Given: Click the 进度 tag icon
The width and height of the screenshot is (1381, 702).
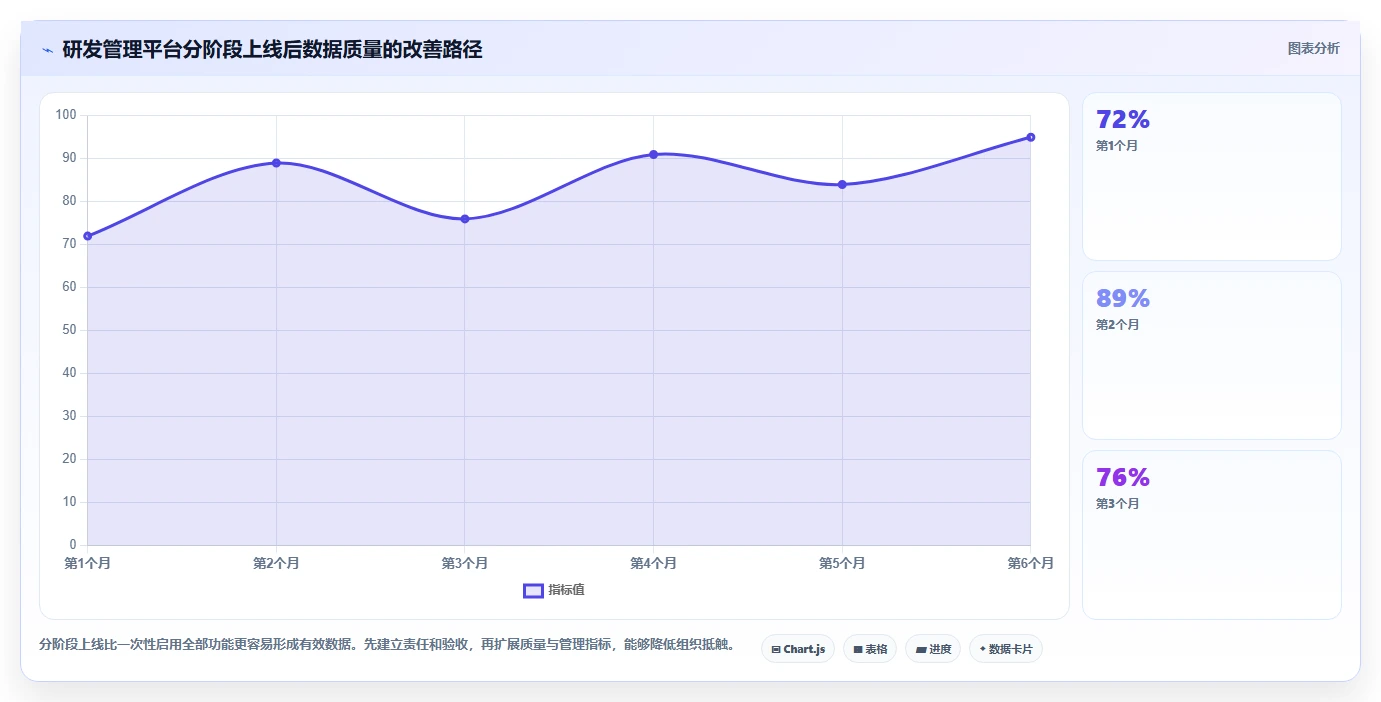Looking at the screenshot, I should click(920, 649).
